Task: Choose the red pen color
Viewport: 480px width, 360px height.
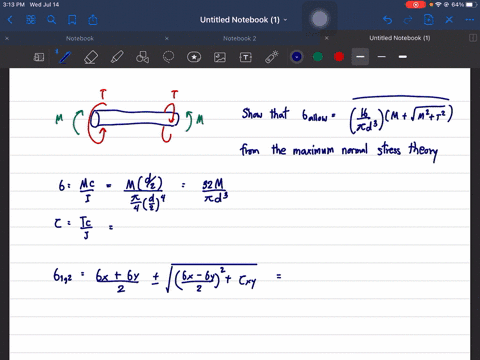Action: [339, 57]
